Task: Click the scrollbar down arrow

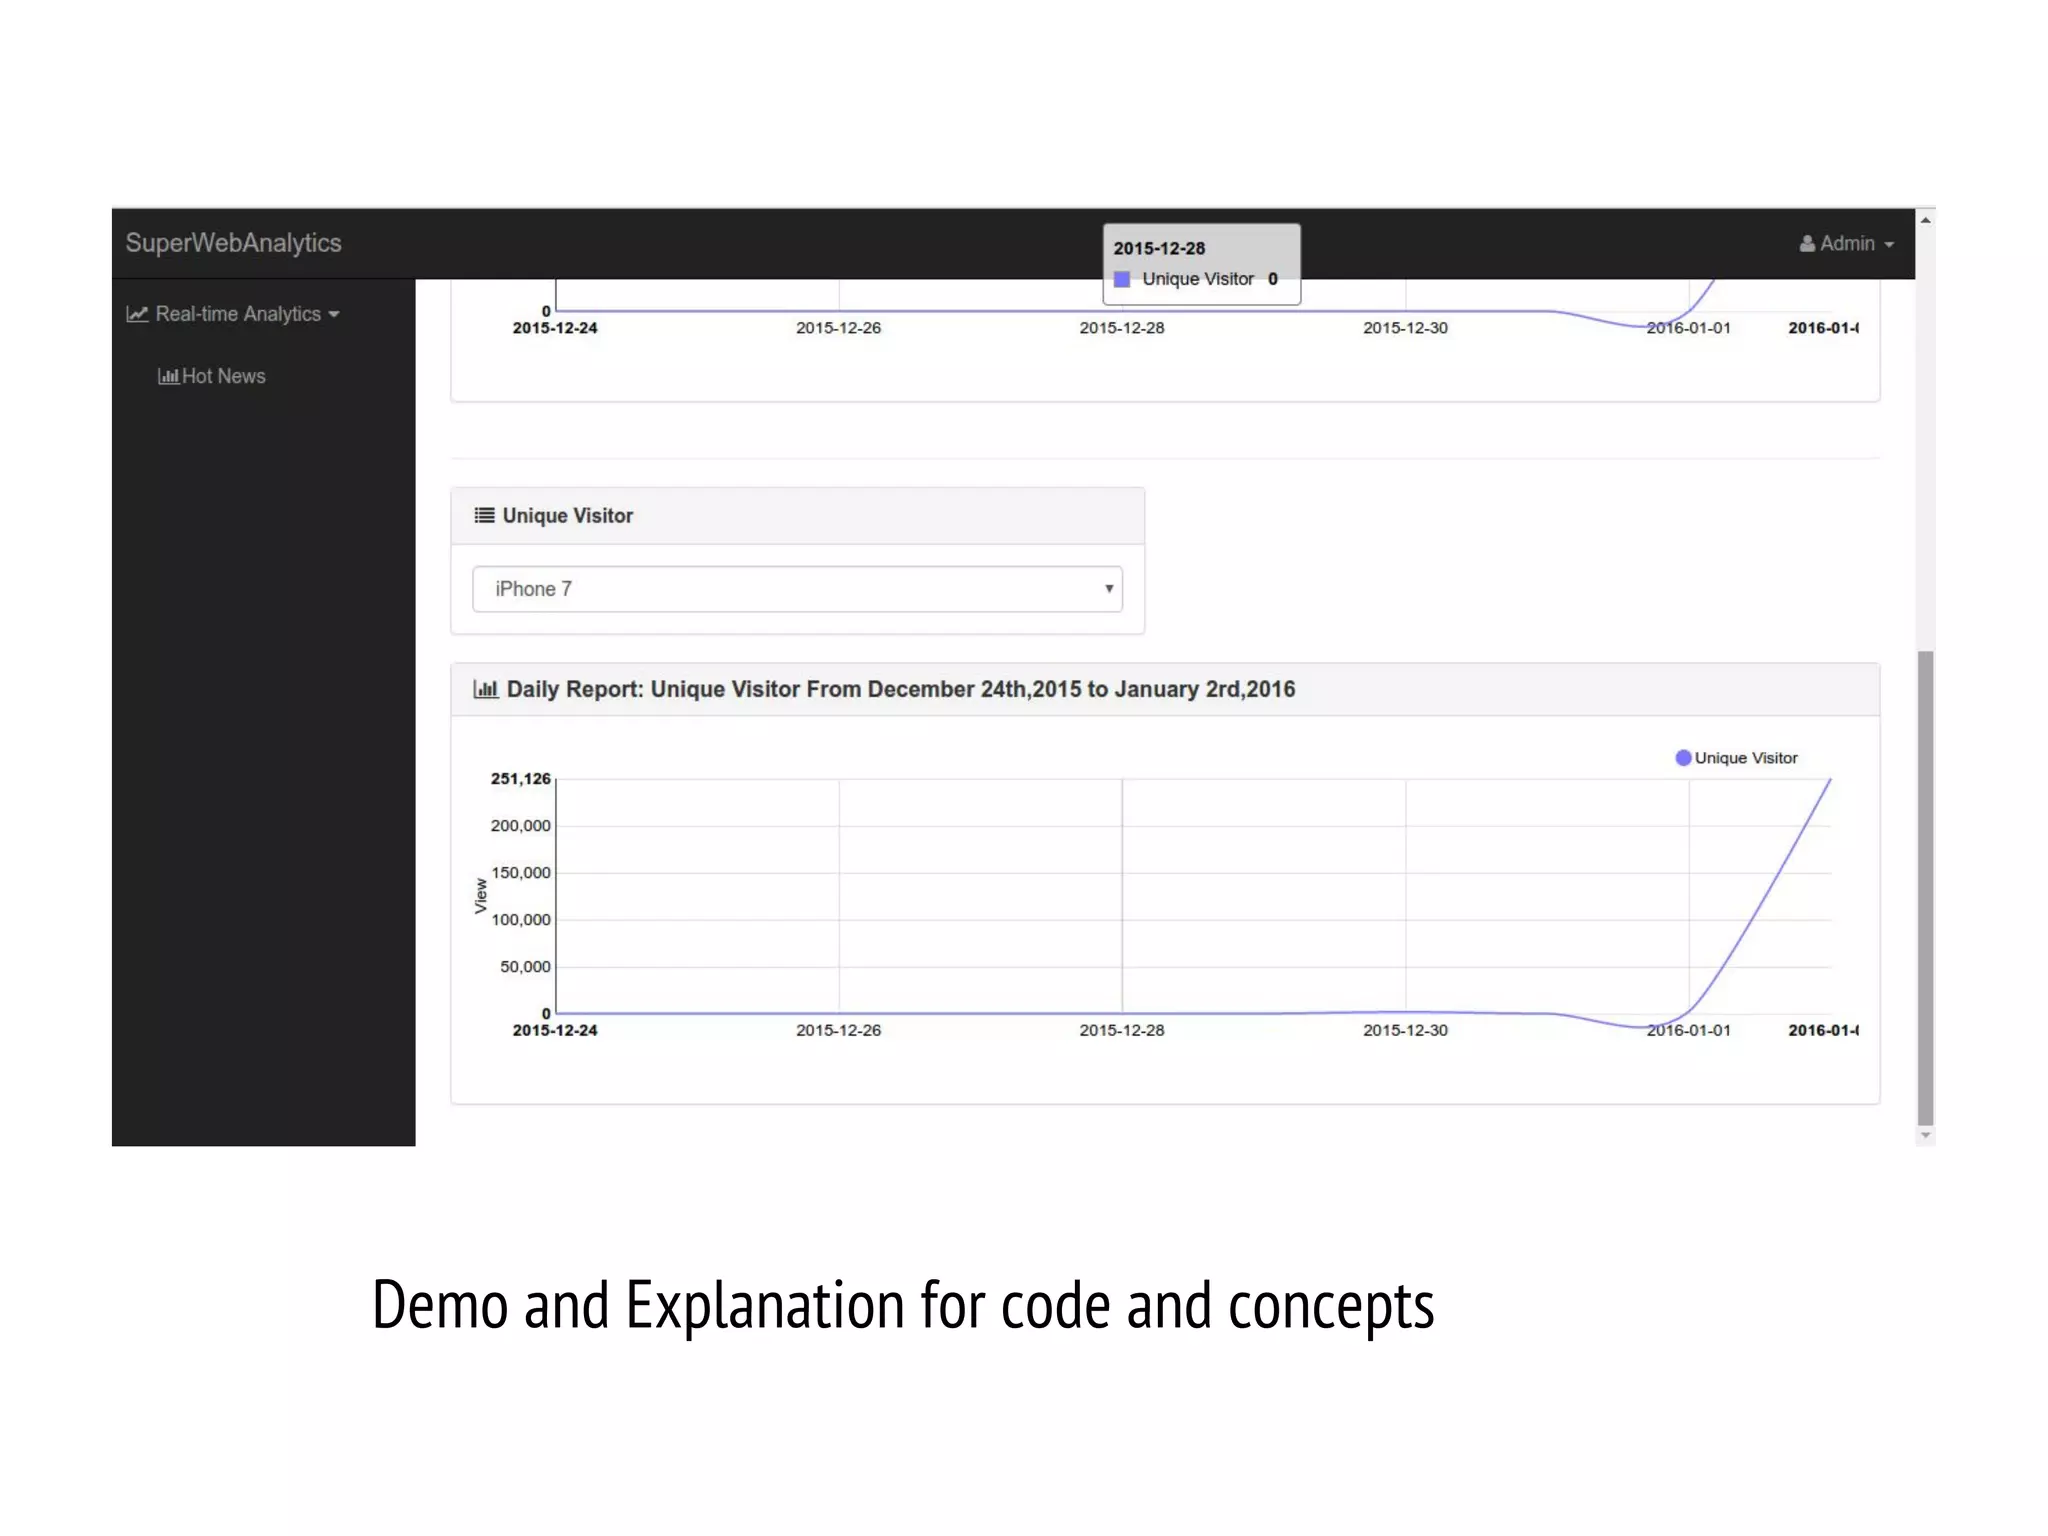Action: click(x=1925, y=1136)
